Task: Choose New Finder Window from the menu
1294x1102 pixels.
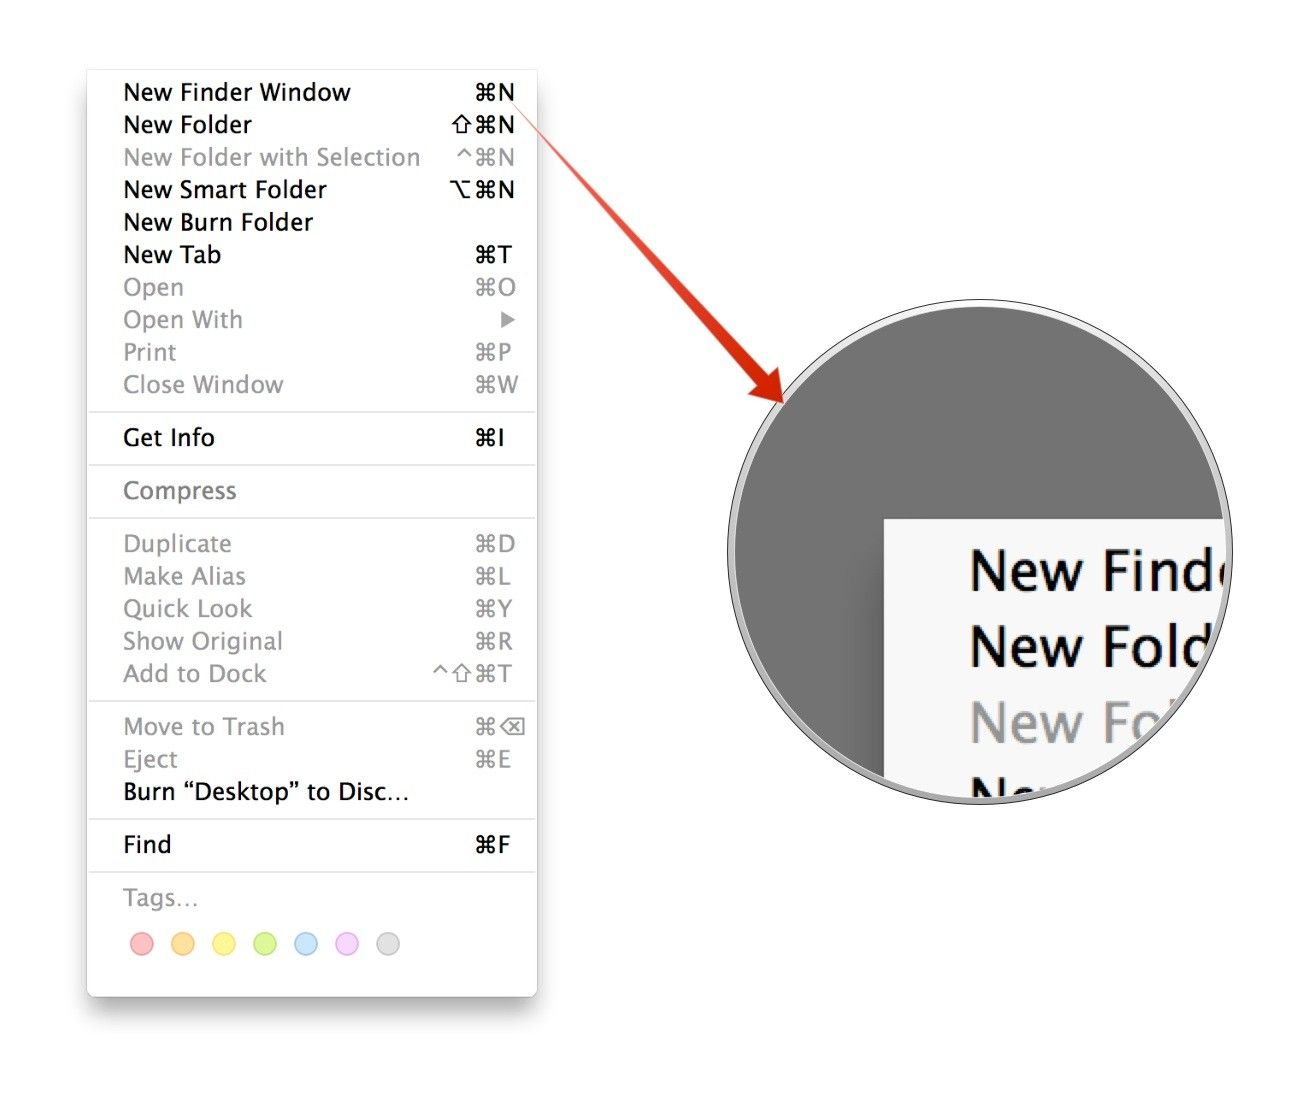Action: (237, 93)
